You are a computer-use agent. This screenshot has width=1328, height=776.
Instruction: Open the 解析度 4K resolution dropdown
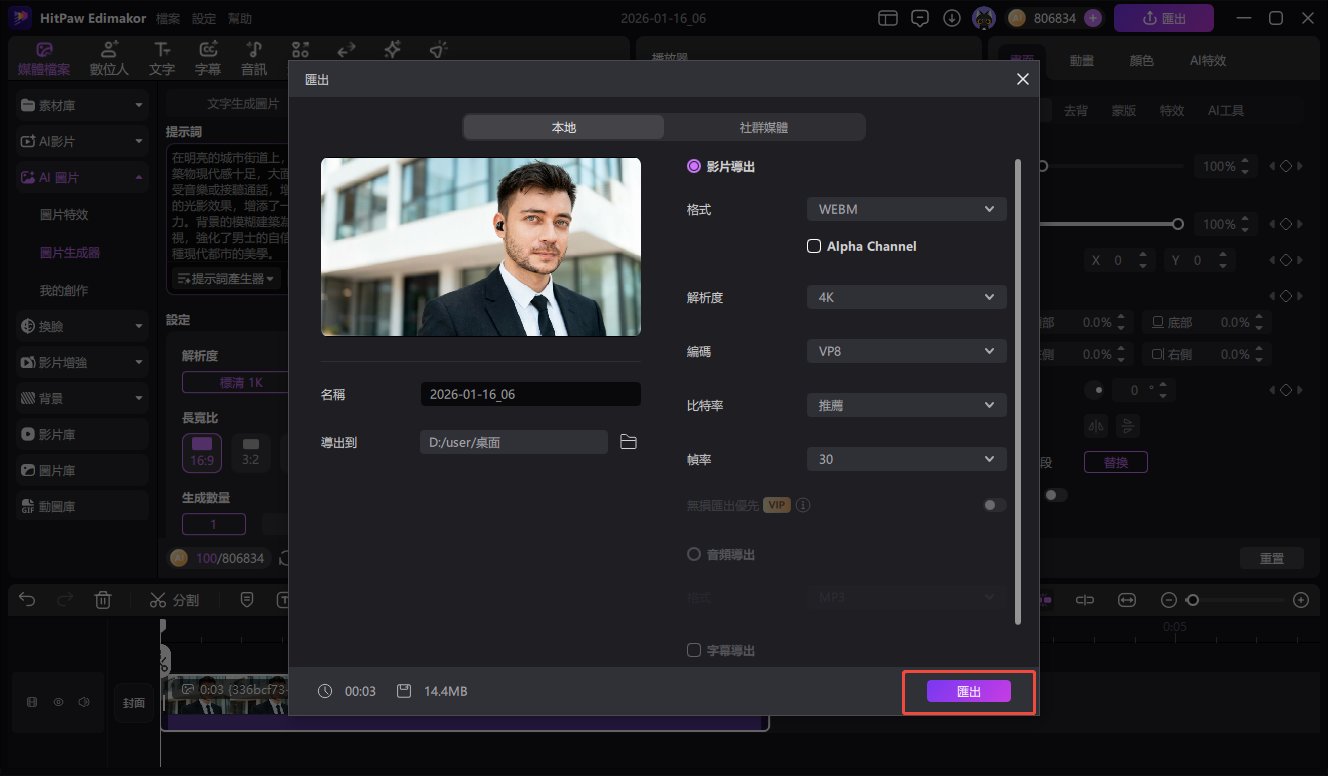click(905, 296)
